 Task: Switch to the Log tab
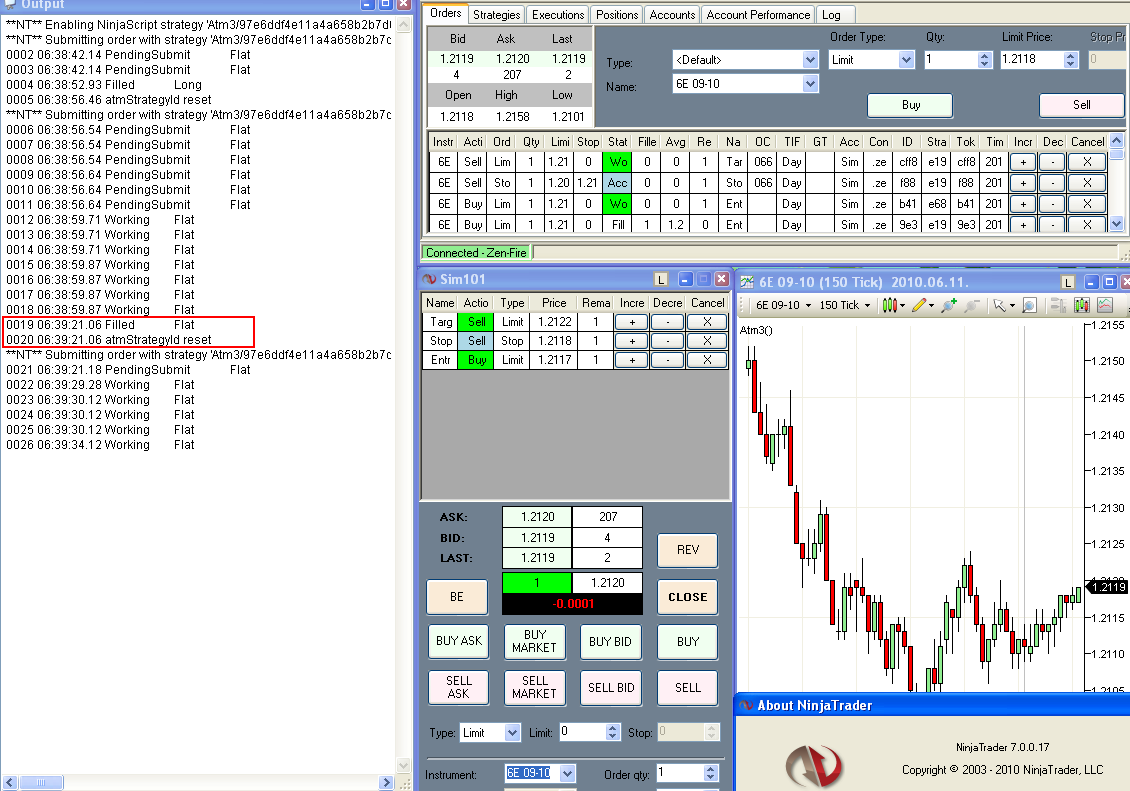(x=831, y=14)
